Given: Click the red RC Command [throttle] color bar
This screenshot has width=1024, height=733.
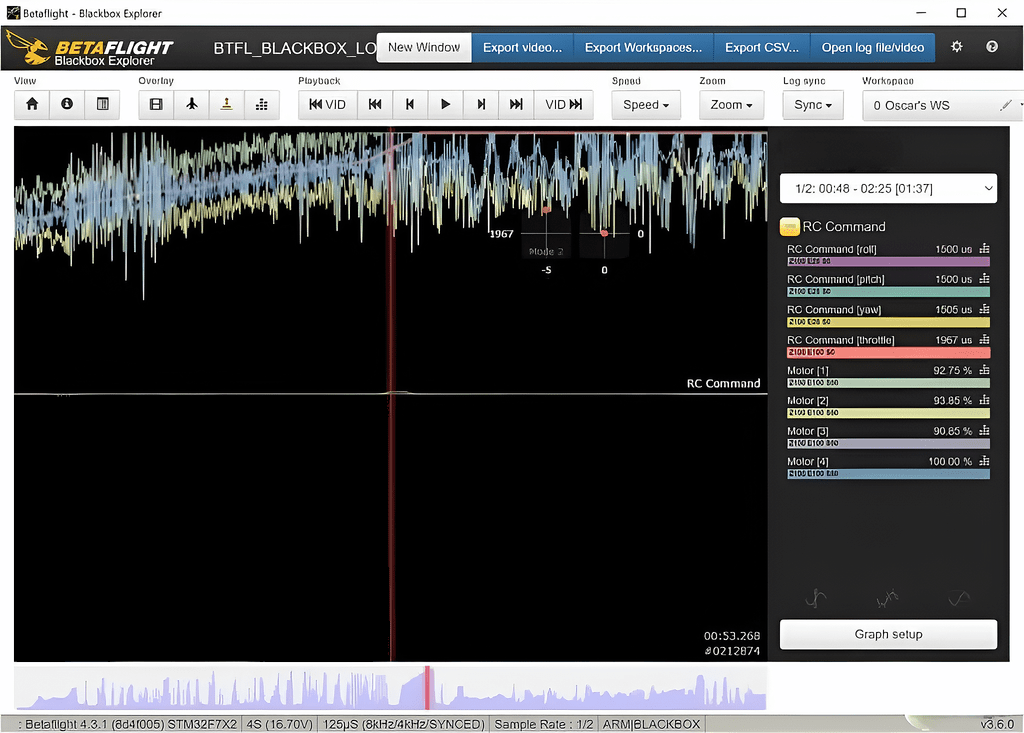Looking at the screenshot, I should coord(888,352).
